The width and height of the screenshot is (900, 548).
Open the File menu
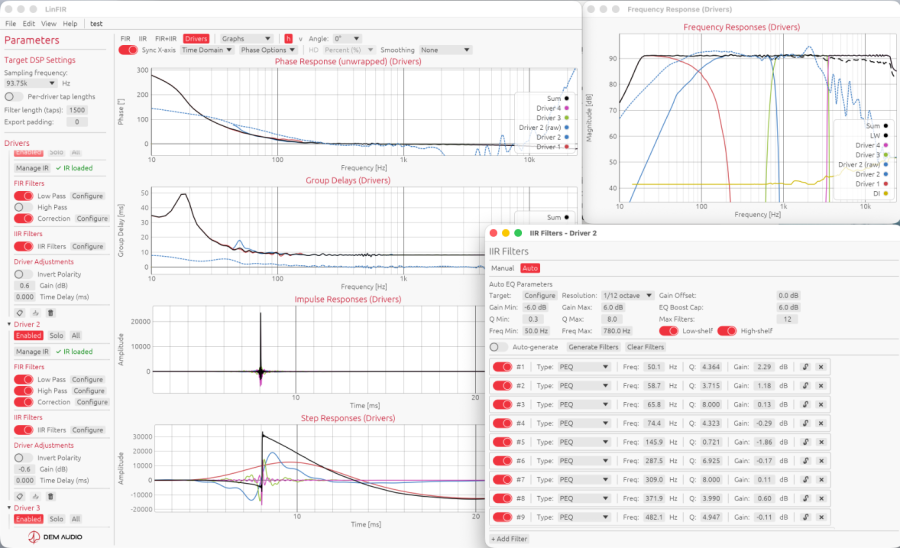click(10, 23)
